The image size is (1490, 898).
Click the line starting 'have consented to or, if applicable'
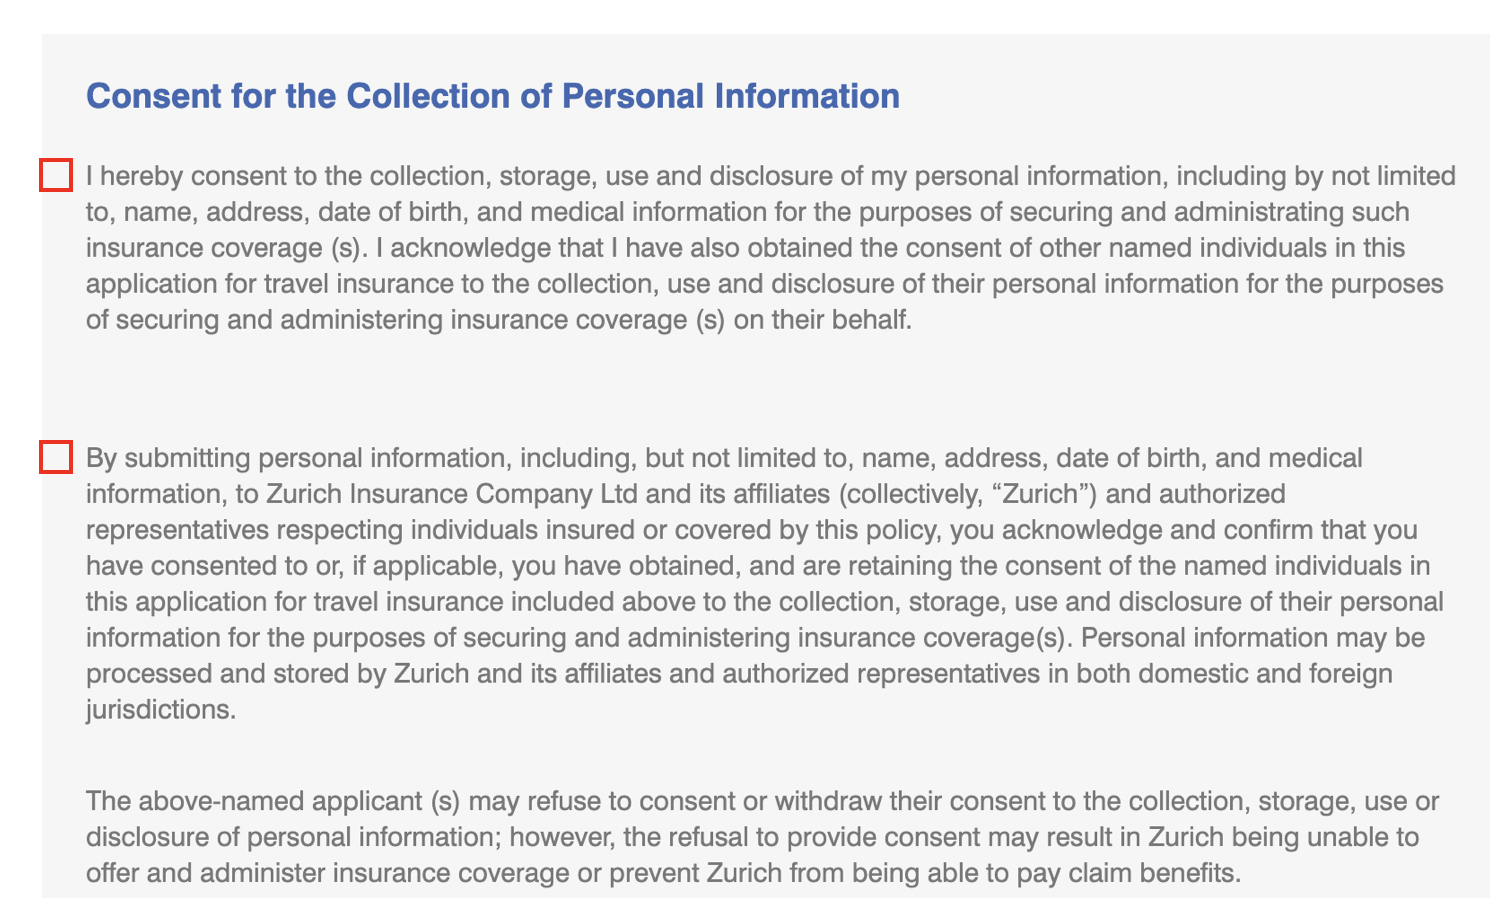coord(758,566)
